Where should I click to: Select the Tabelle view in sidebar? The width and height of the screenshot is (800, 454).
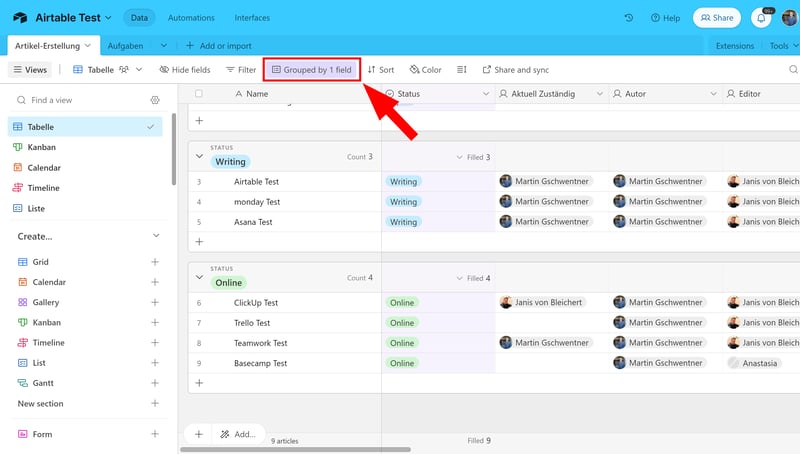85,127
